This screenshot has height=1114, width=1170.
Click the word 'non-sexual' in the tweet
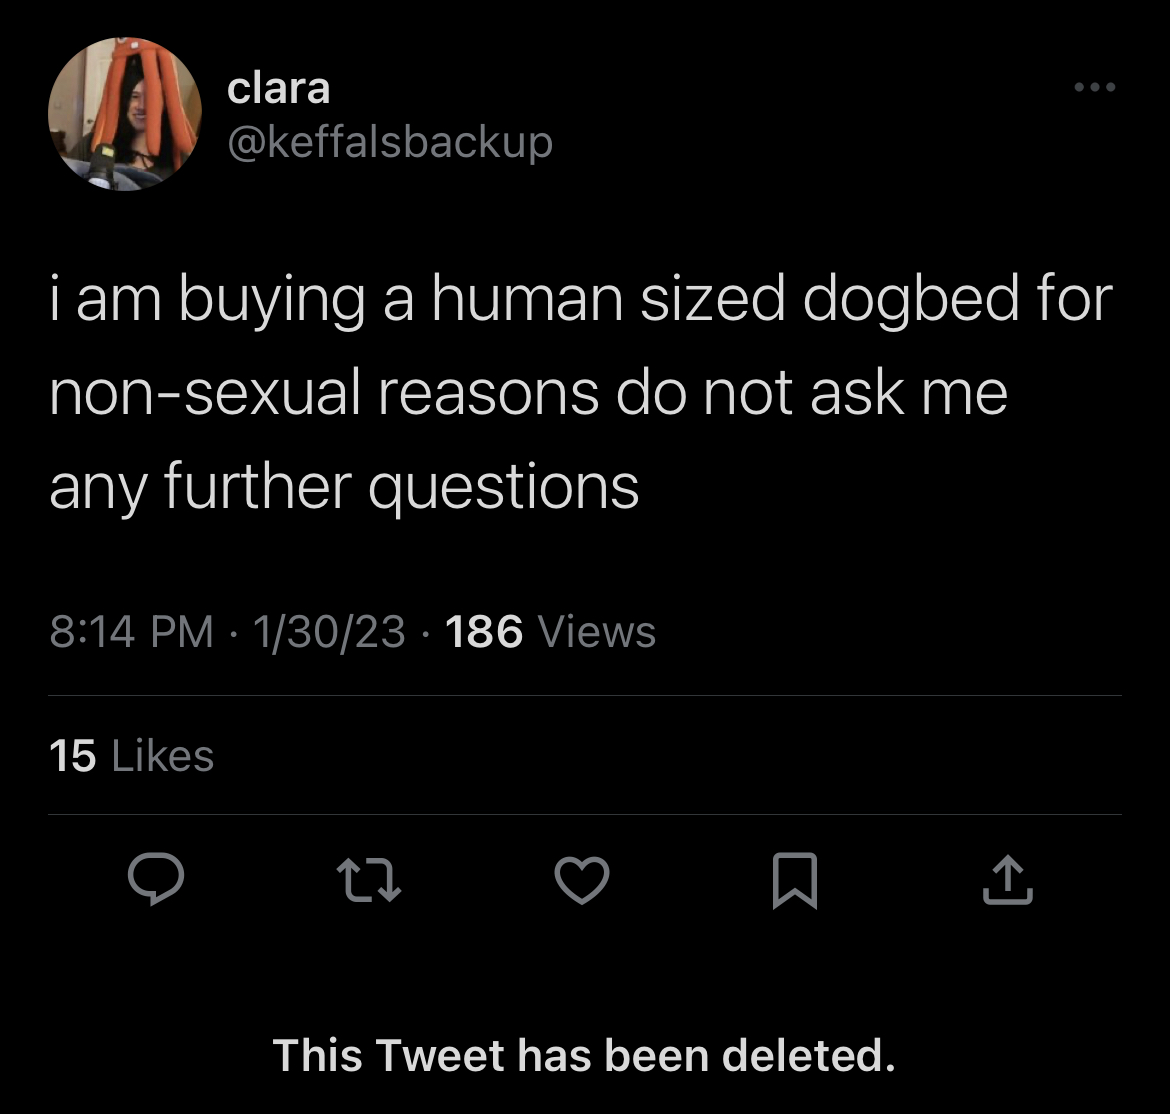(x=205, y=393)
